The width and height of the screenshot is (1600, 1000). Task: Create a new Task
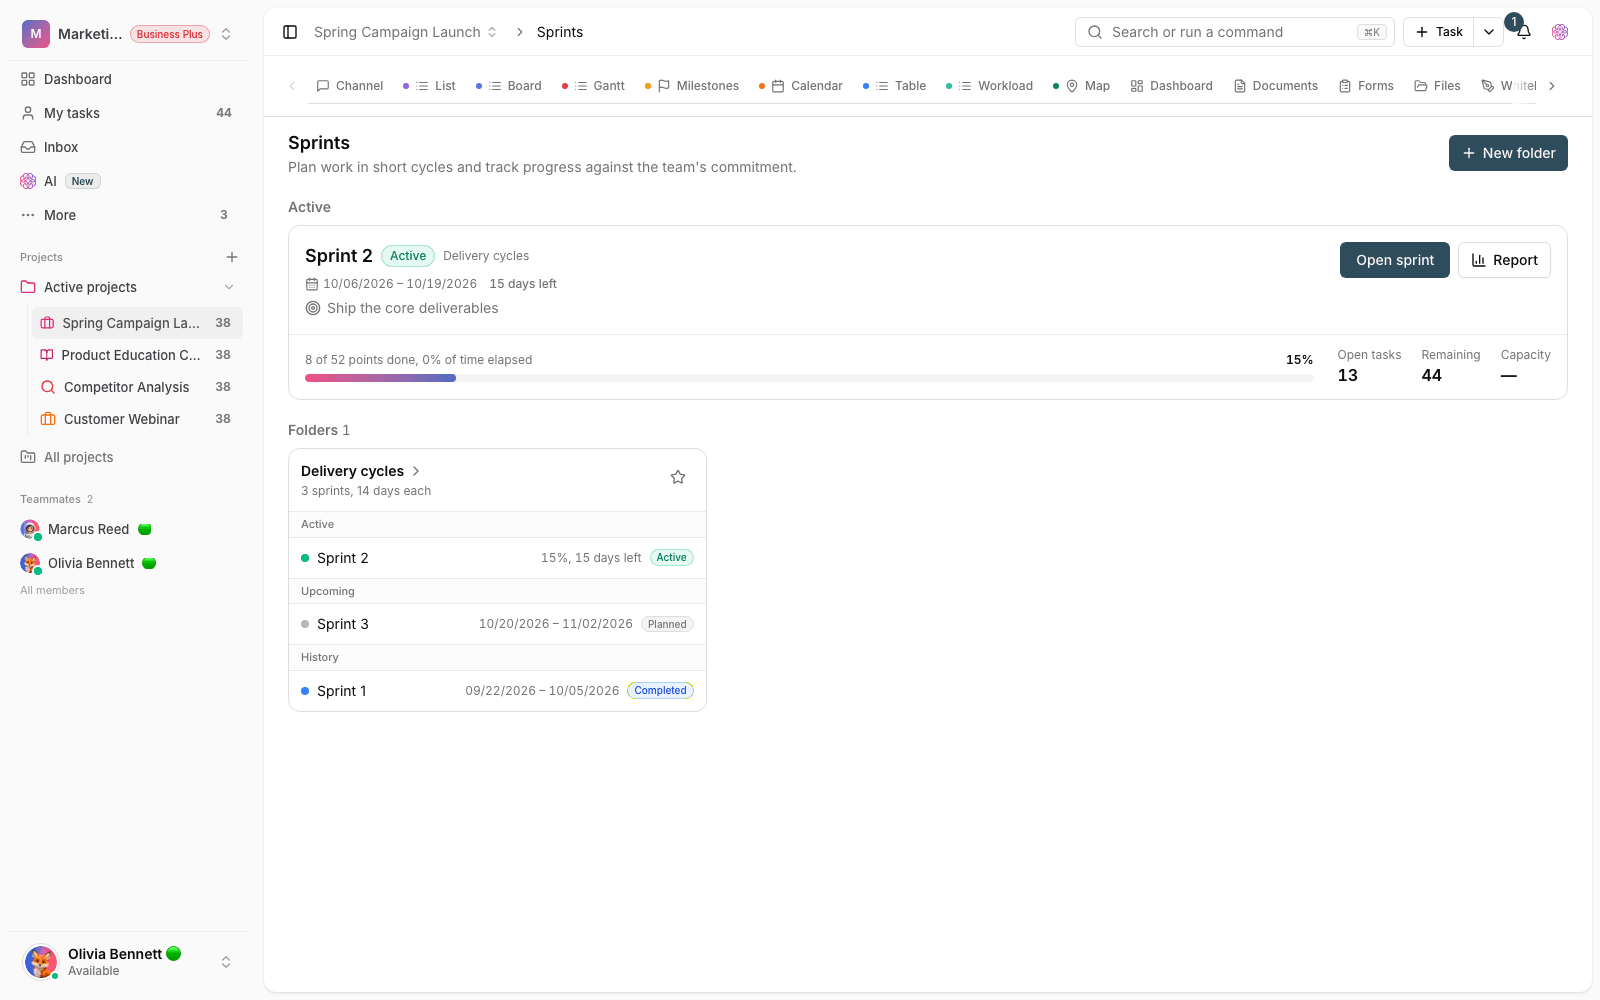(1439, 32)
